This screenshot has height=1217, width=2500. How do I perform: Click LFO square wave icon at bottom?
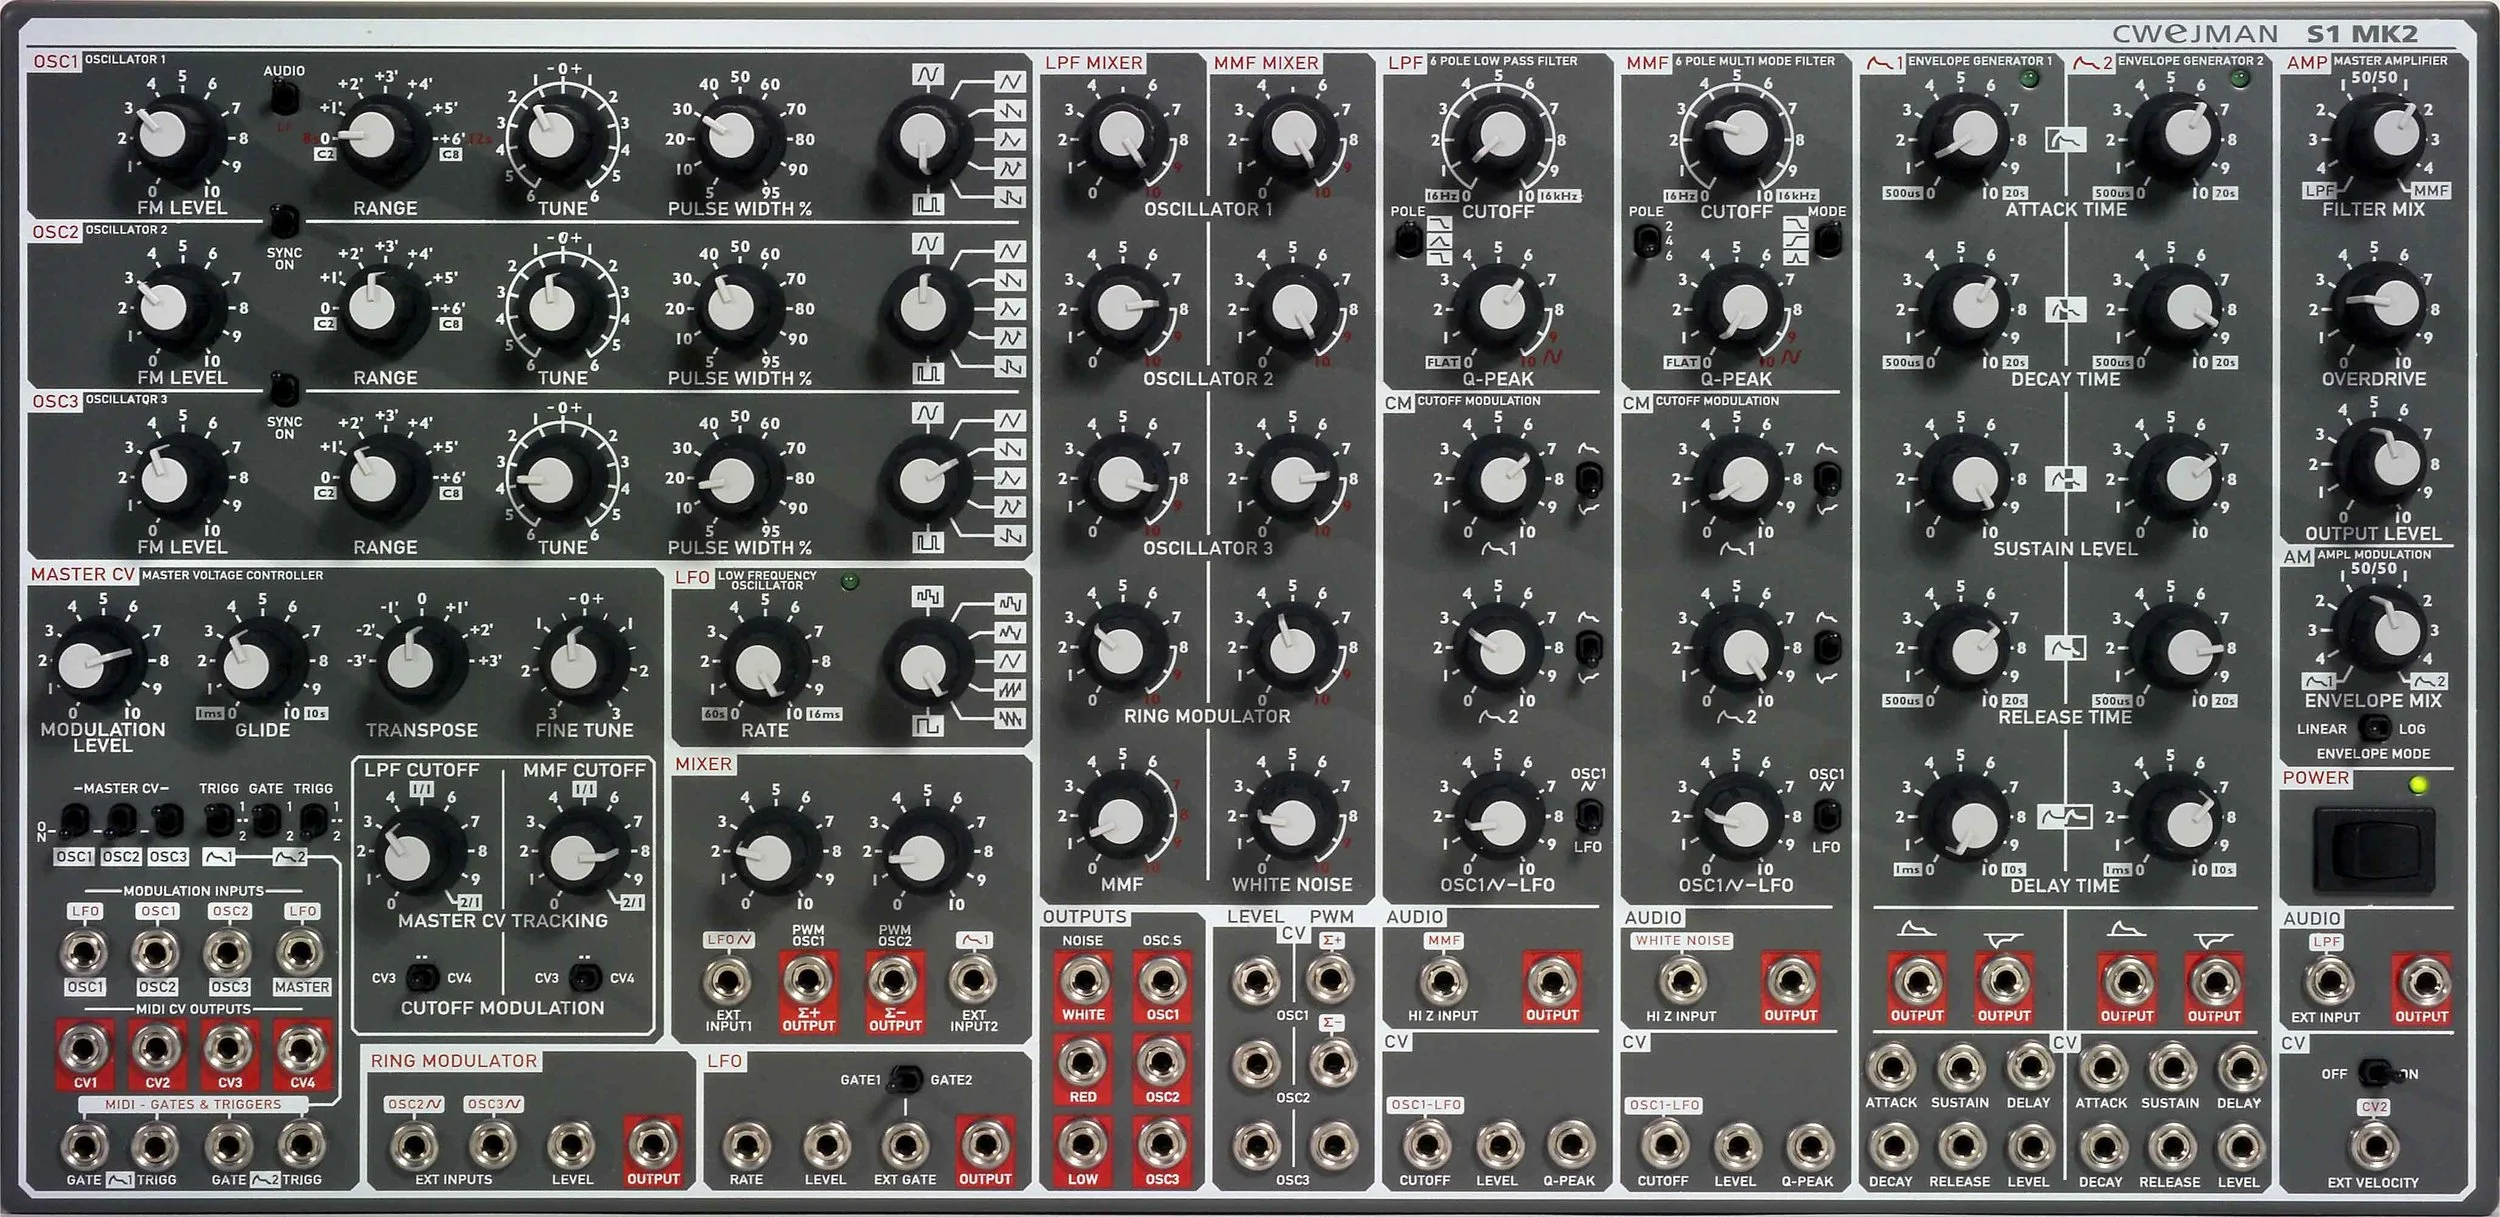click(x=928, y=725)
